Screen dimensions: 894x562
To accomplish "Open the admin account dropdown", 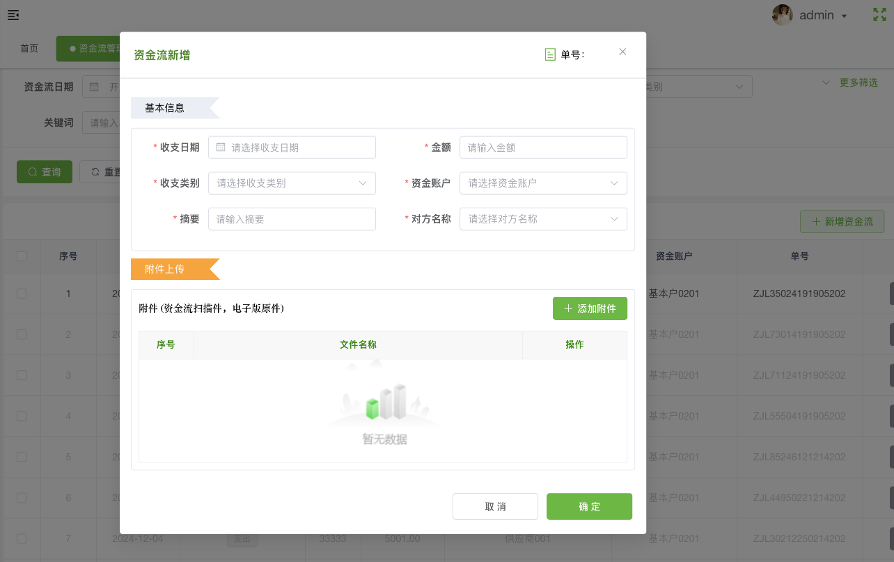I will (823, 15).
